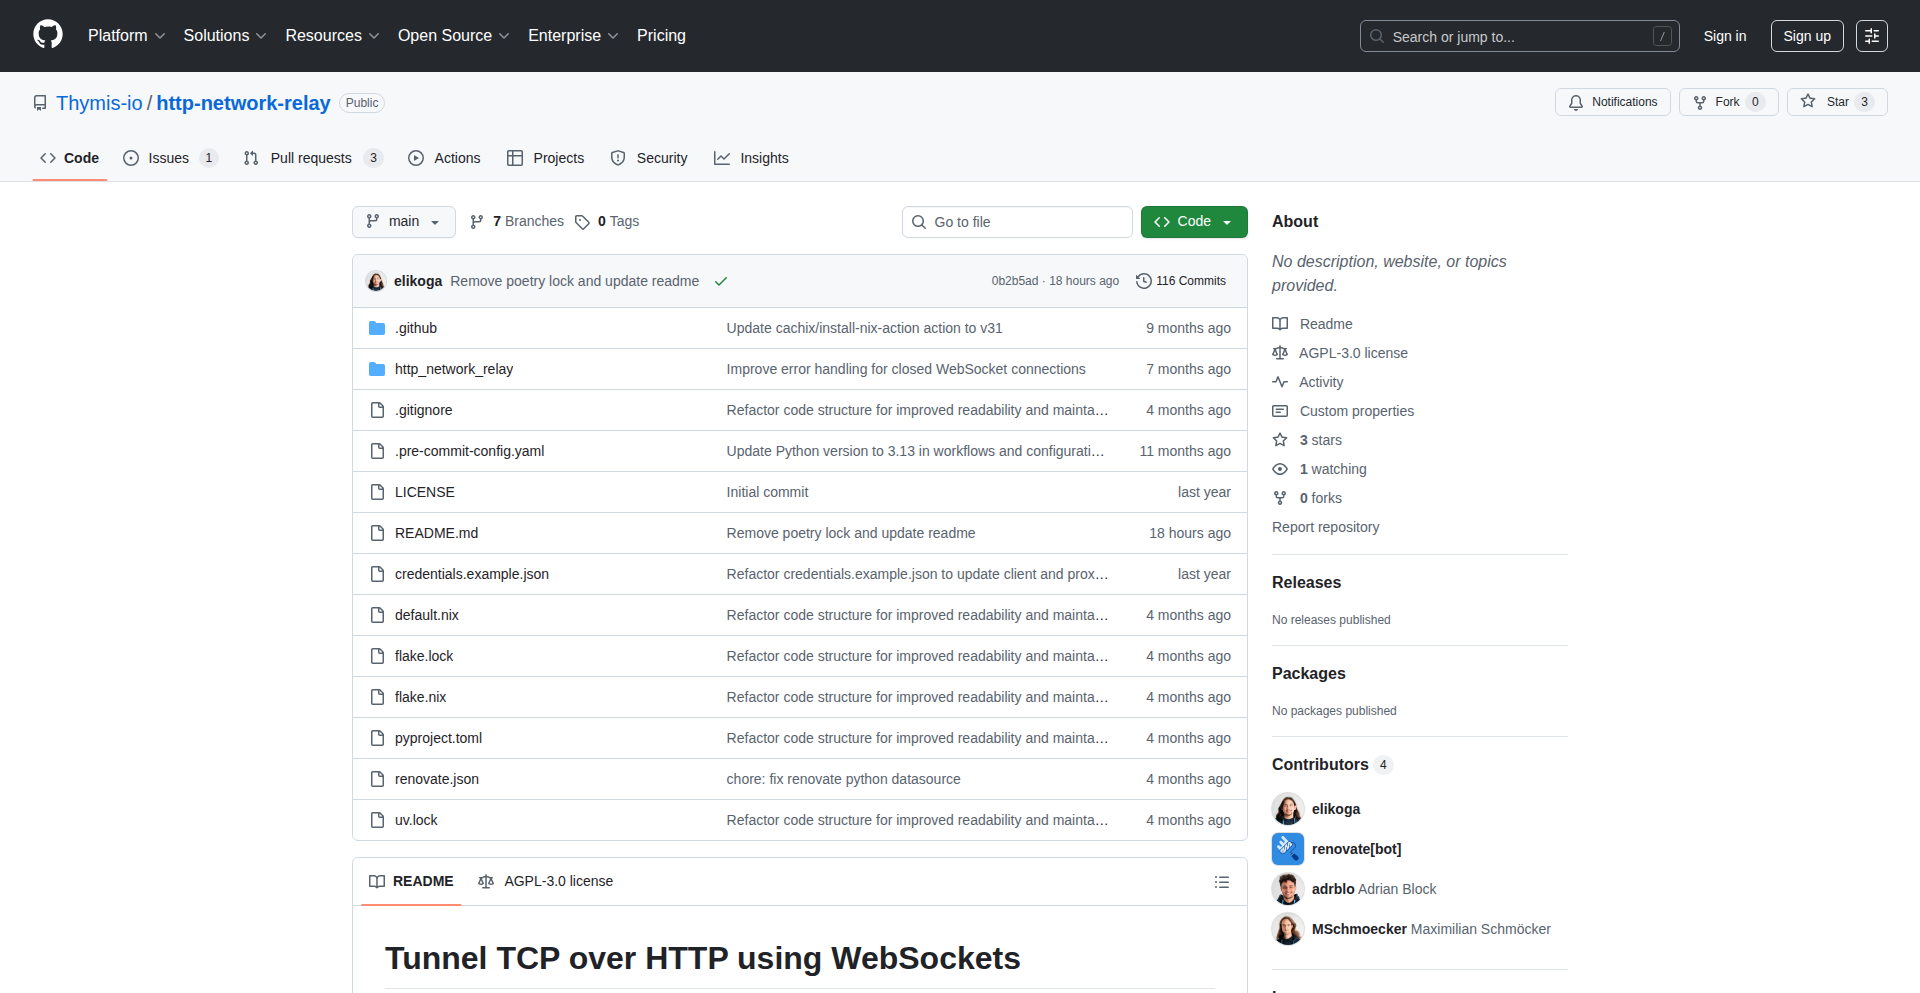Open the main branch selector

click(403, 222)
